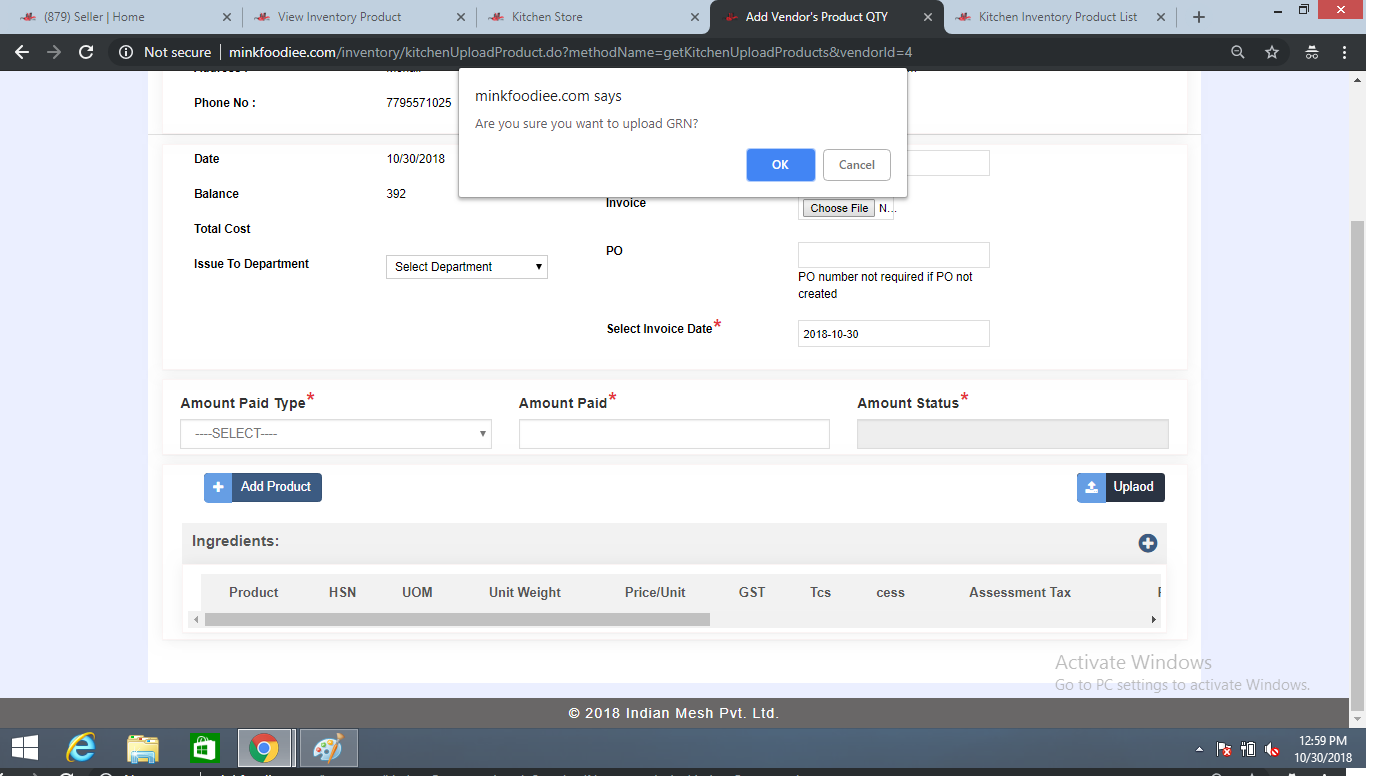This screenshot has width=1392, height=776.
Task: Click the invoice date field 2018-10-30
Action: (894, 334)
